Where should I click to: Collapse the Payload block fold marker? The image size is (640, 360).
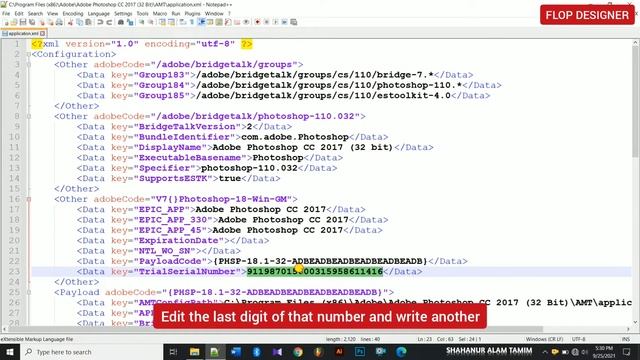click(29, 292)
